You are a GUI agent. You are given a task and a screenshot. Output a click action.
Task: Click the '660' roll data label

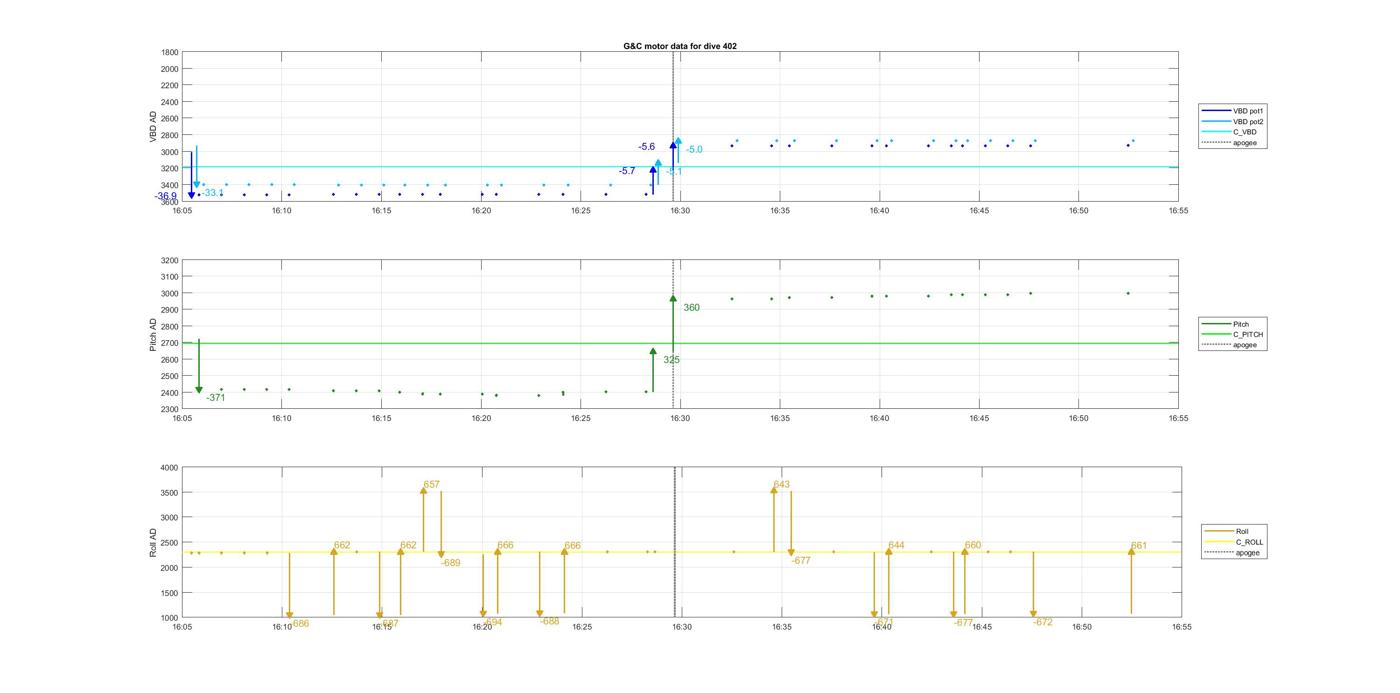tap(973, 546)
